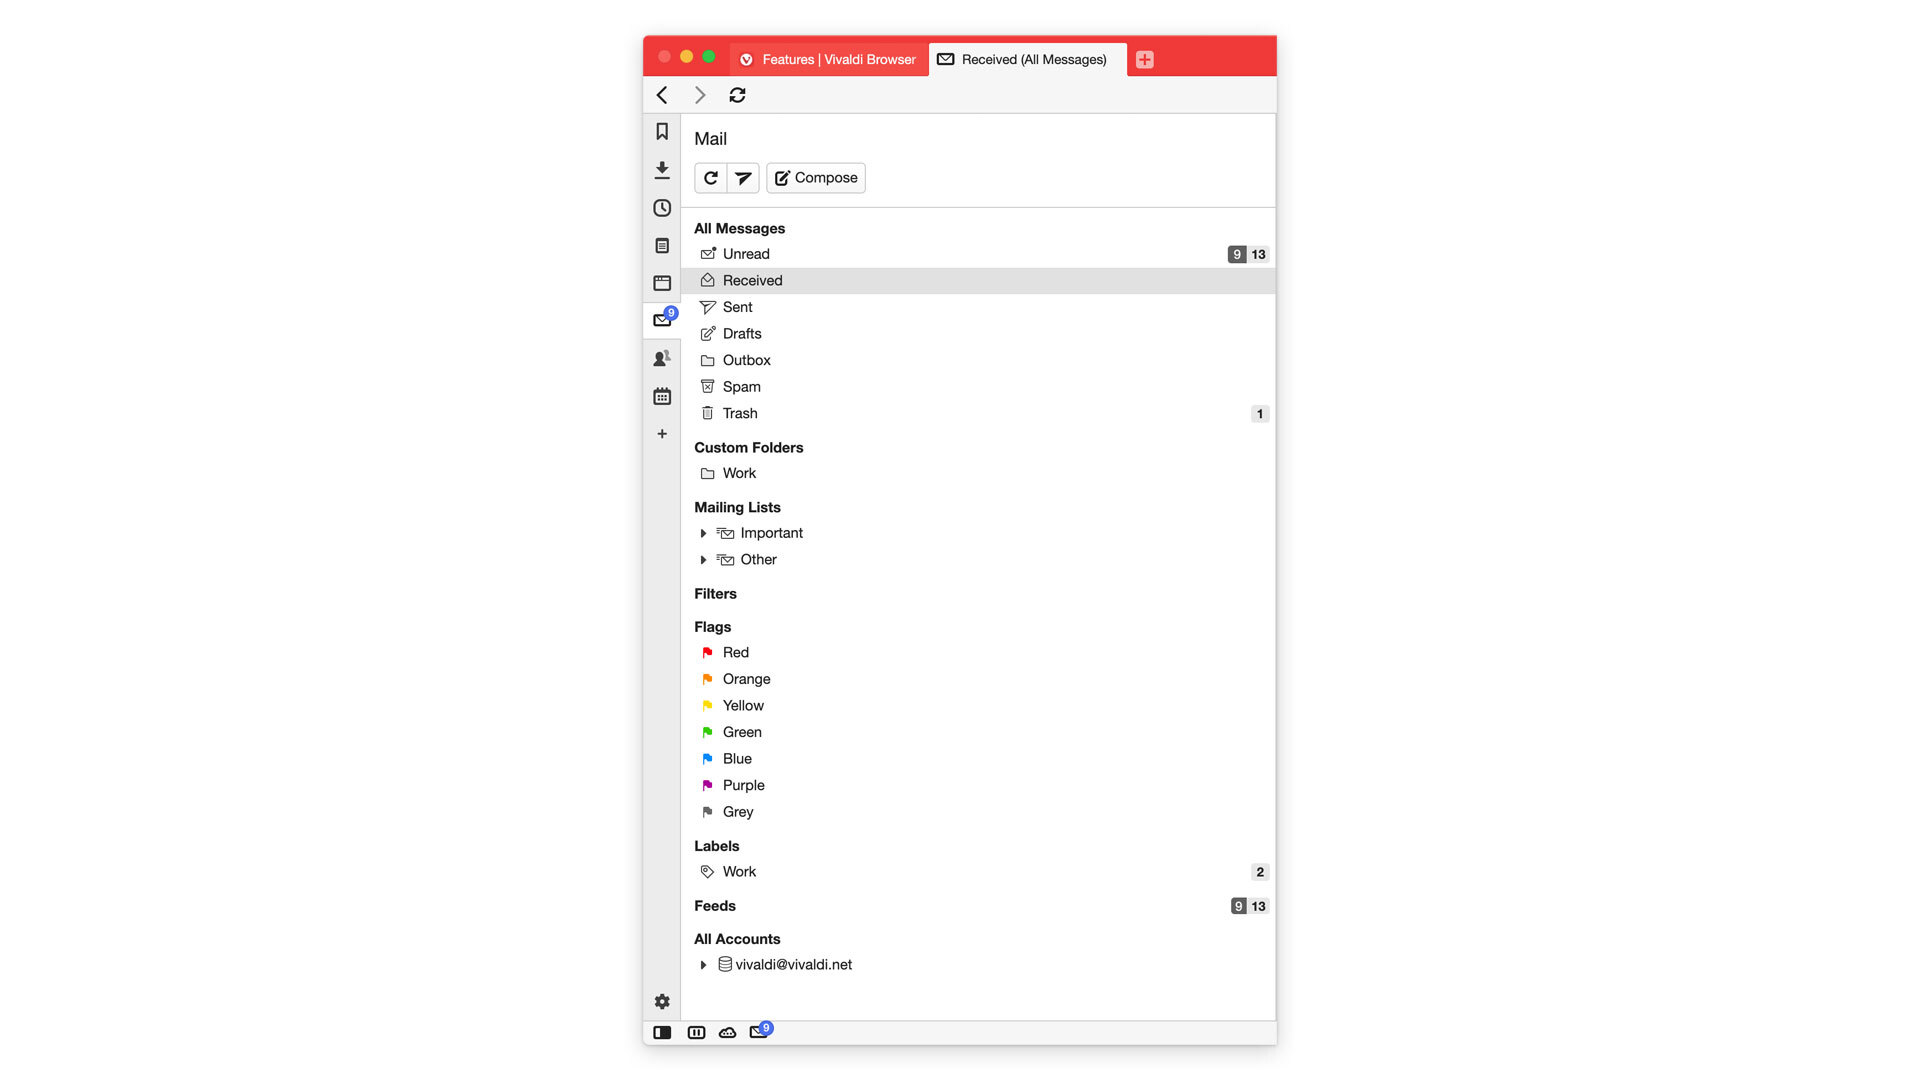Select the Spam folder
Viewport: 1920px width, 1080px height.
tap(741, 386)
